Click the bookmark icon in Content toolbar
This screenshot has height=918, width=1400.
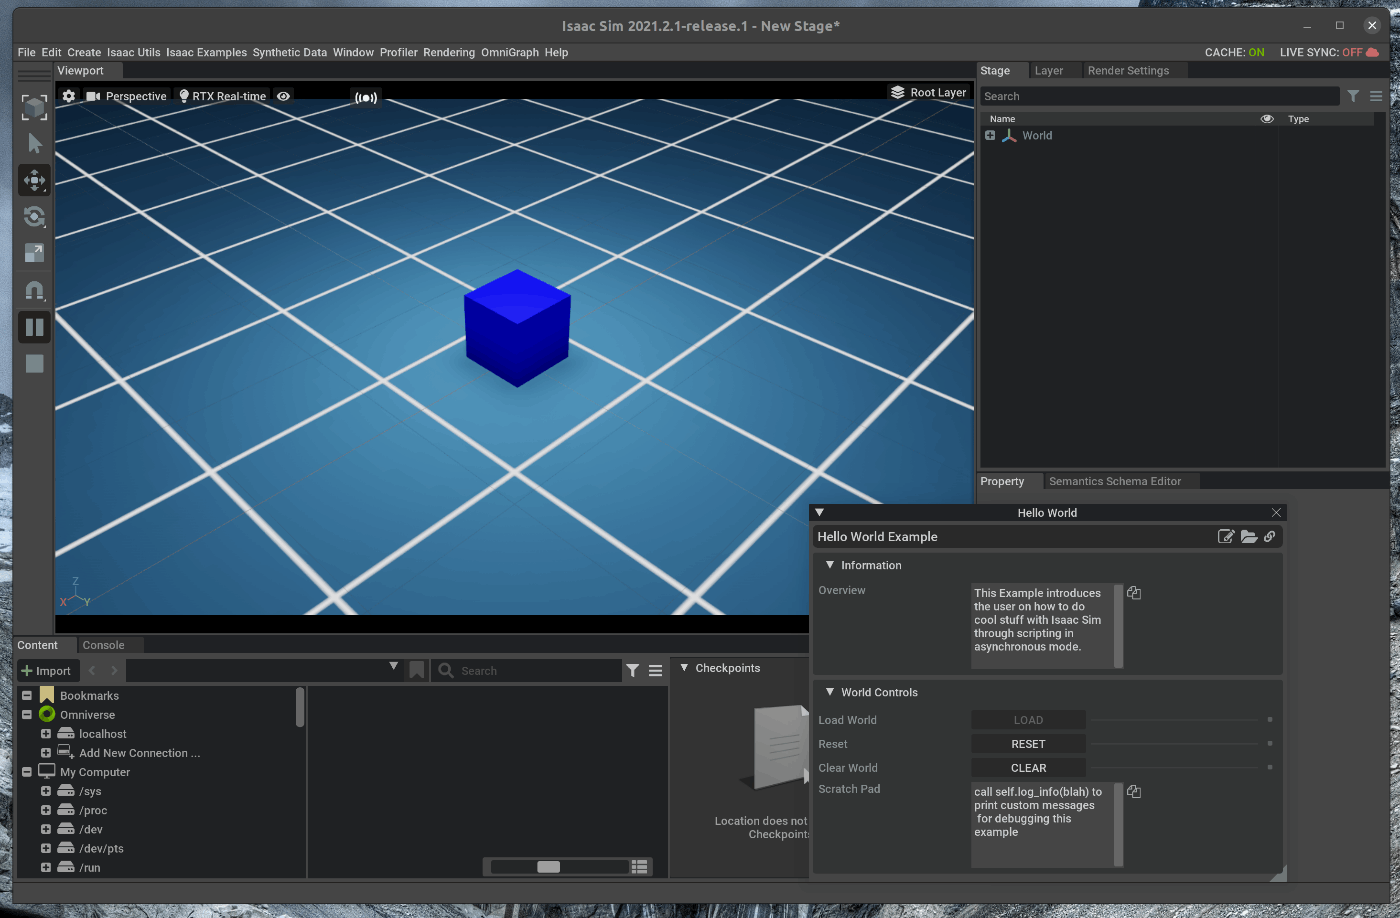tap(417, 670)
